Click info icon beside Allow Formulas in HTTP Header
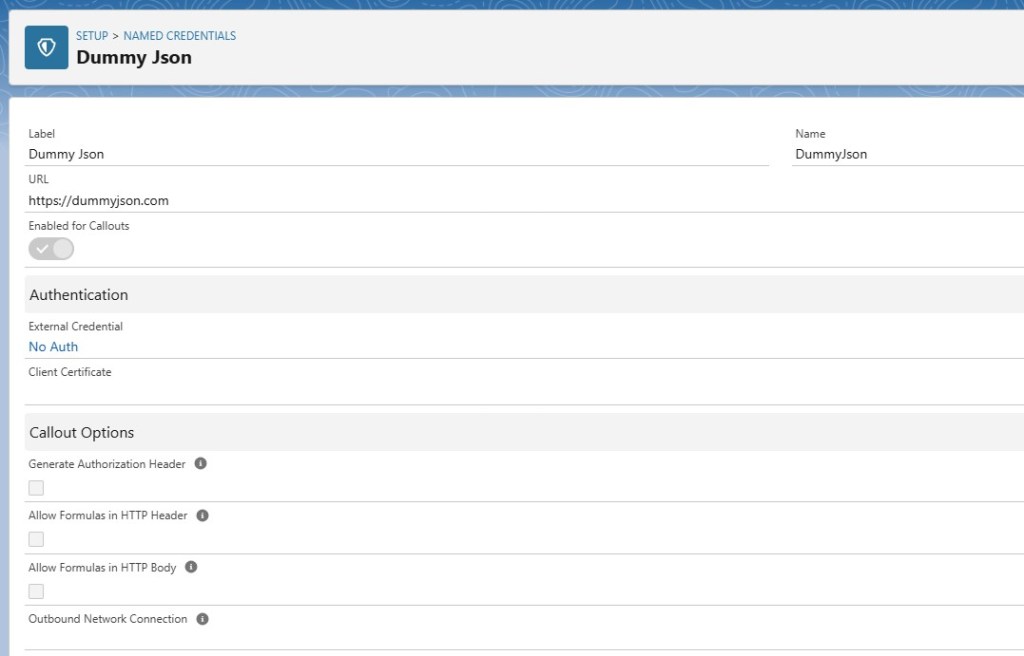This screenshot has height=656, width=1024. (202, 516)
